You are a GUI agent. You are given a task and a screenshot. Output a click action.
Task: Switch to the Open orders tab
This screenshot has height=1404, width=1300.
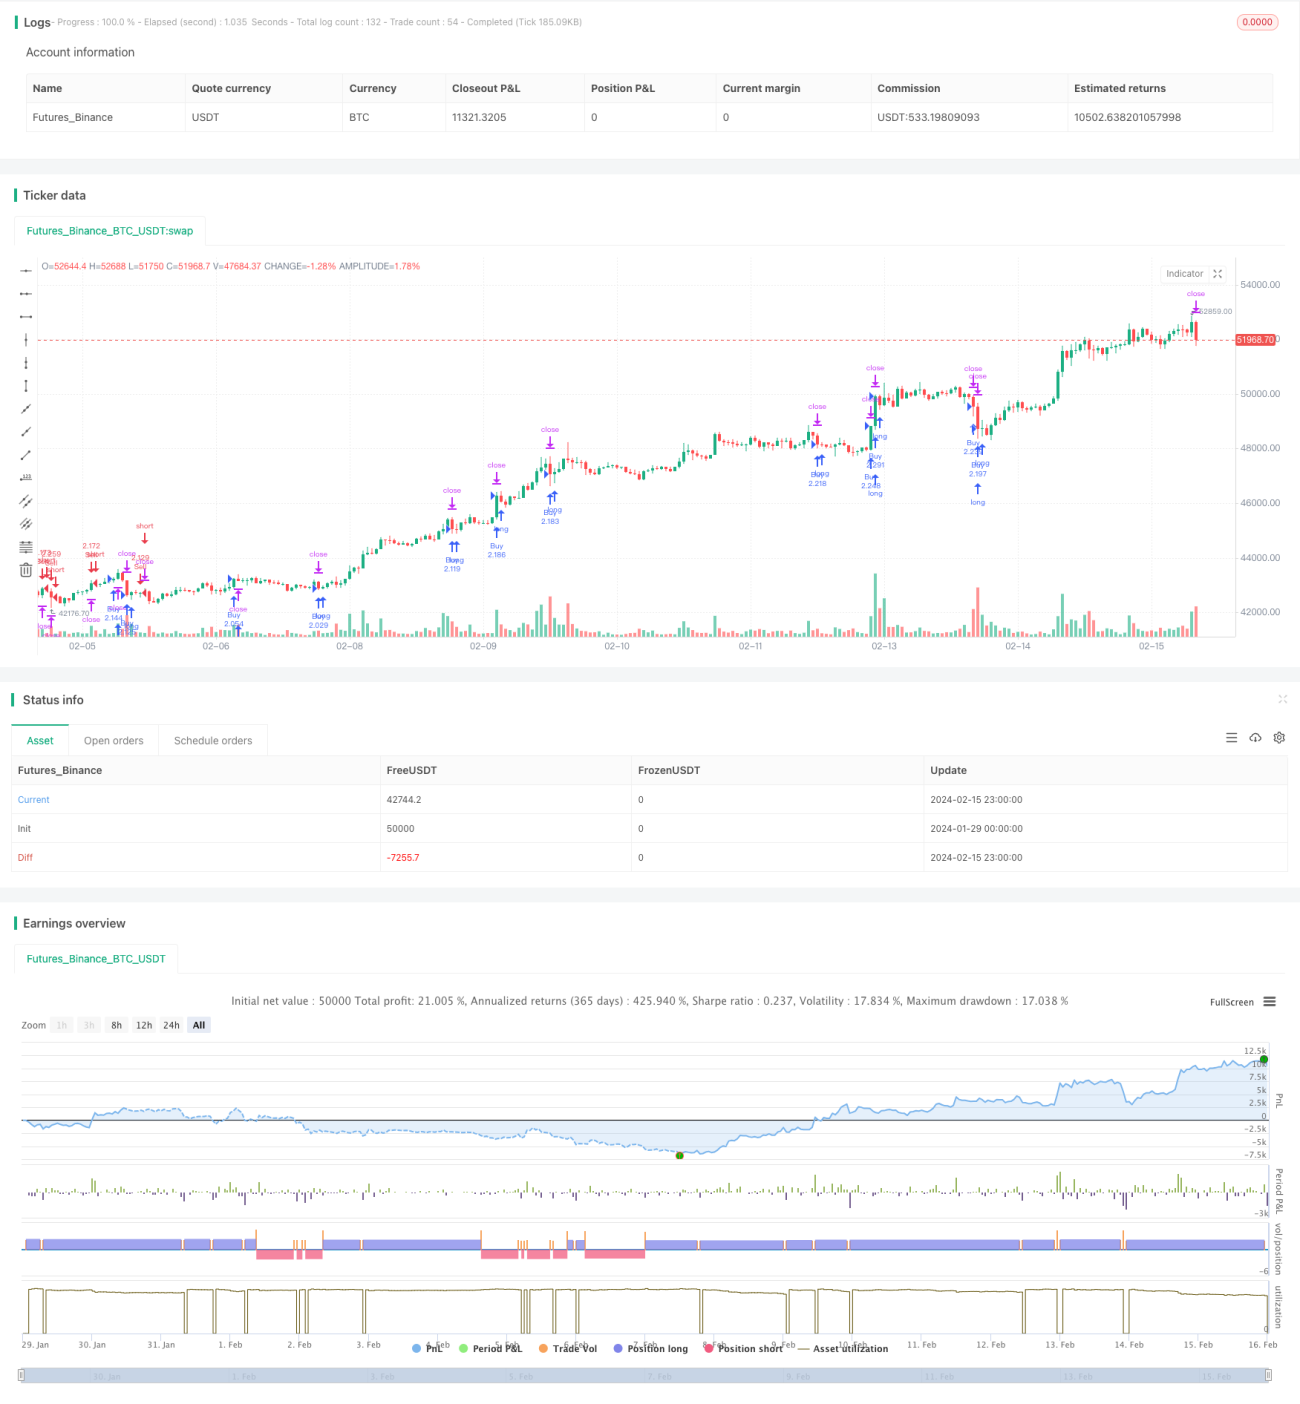tap(113, 741)
